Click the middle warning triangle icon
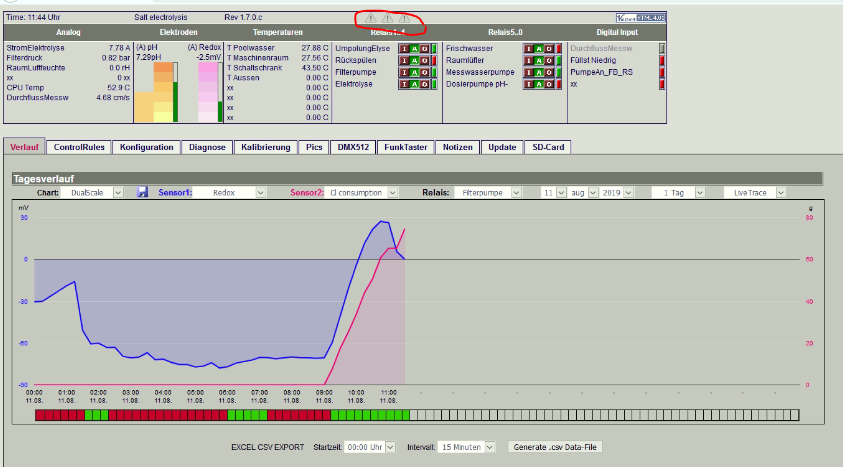The image size is (843, 467). (387, 18)
